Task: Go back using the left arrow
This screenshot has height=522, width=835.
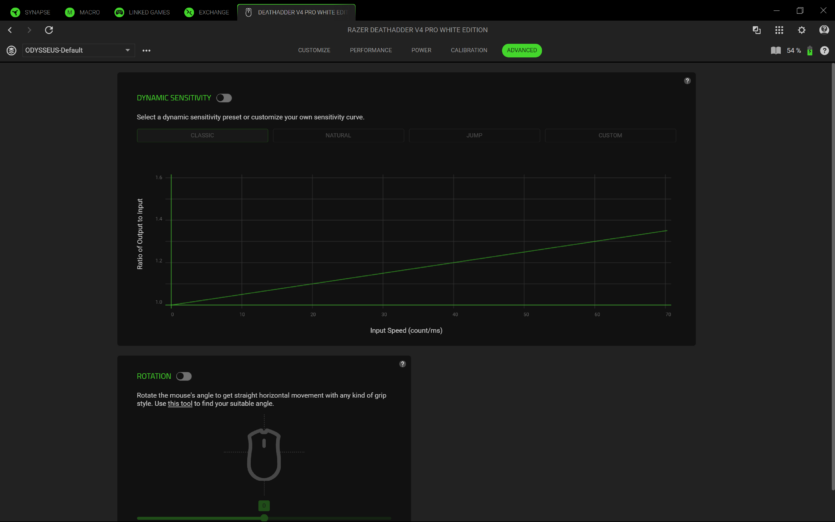Action: [10, 30]
